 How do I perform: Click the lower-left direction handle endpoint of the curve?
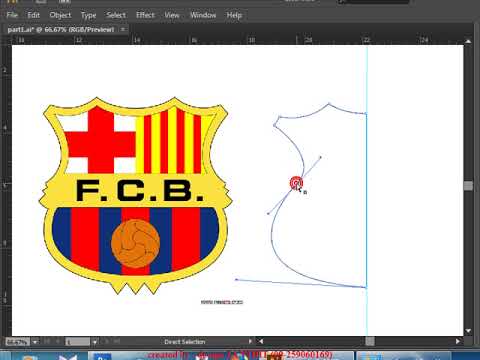coord(268,213)
